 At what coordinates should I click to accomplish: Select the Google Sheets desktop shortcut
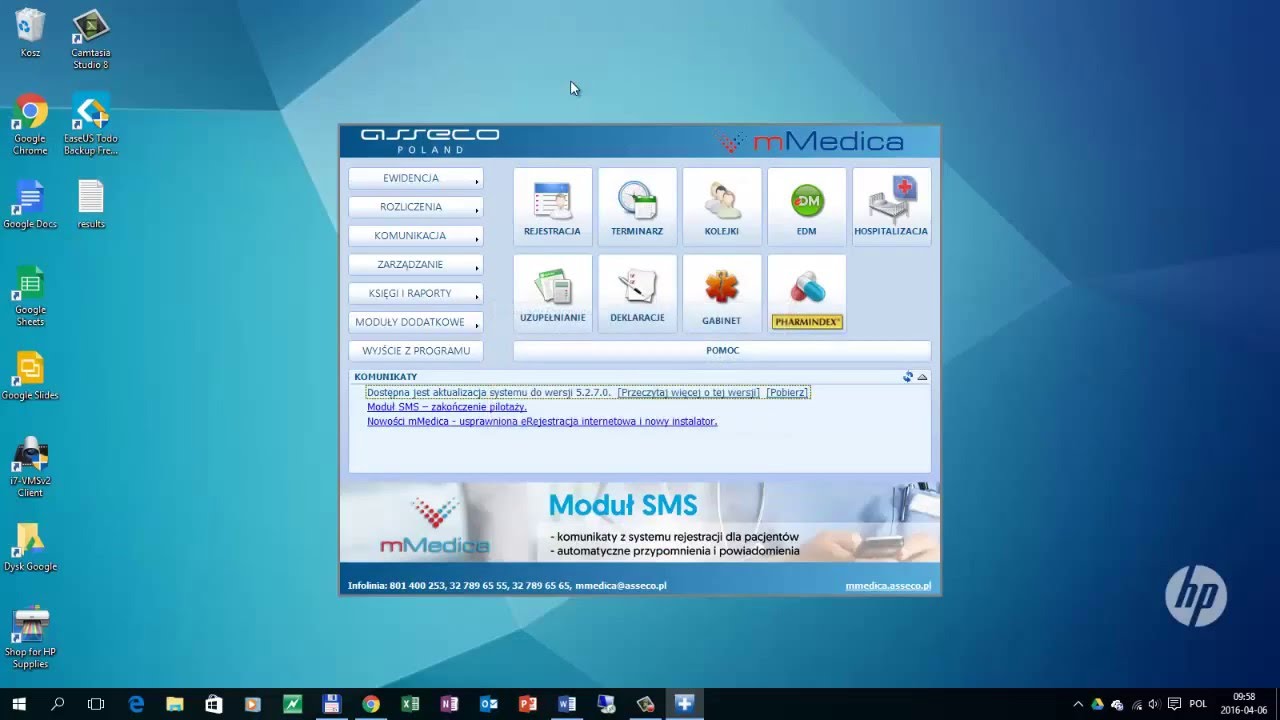[x=30, y=296]
